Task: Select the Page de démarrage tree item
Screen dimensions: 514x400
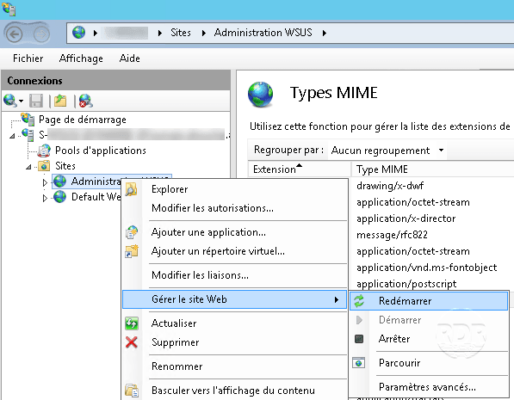Action: 82,119
